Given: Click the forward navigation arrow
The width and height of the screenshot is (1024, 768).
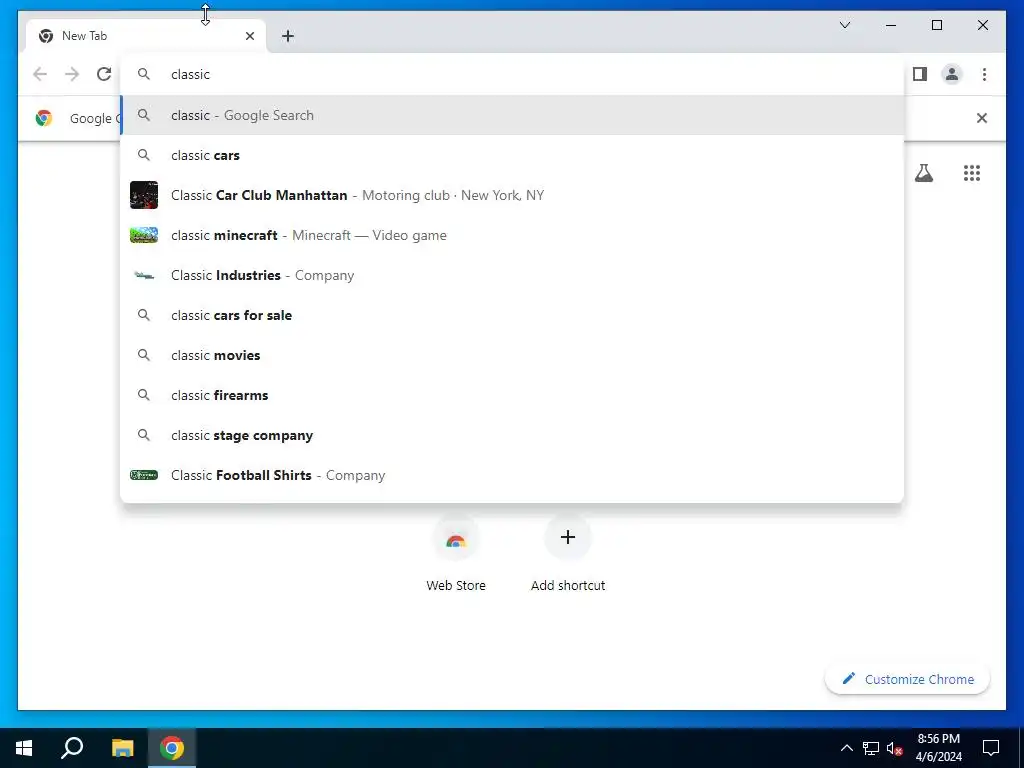Looking at the screenshot, I should tap(72, 74).
